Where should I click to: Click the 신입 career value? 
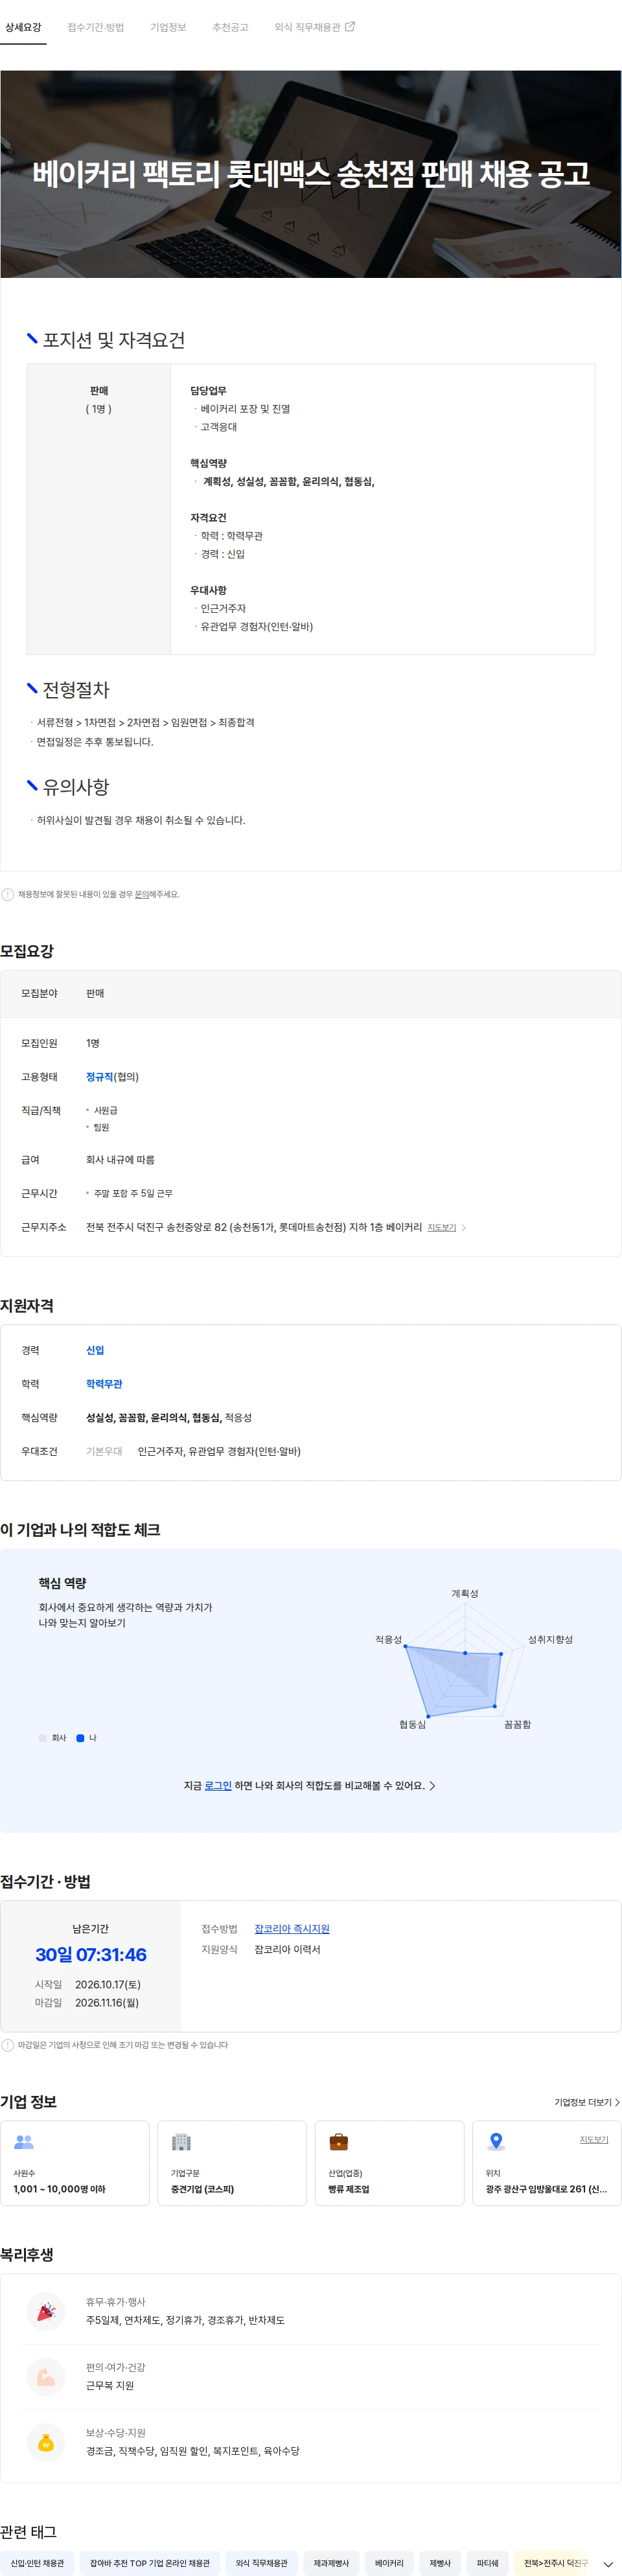95,1350
